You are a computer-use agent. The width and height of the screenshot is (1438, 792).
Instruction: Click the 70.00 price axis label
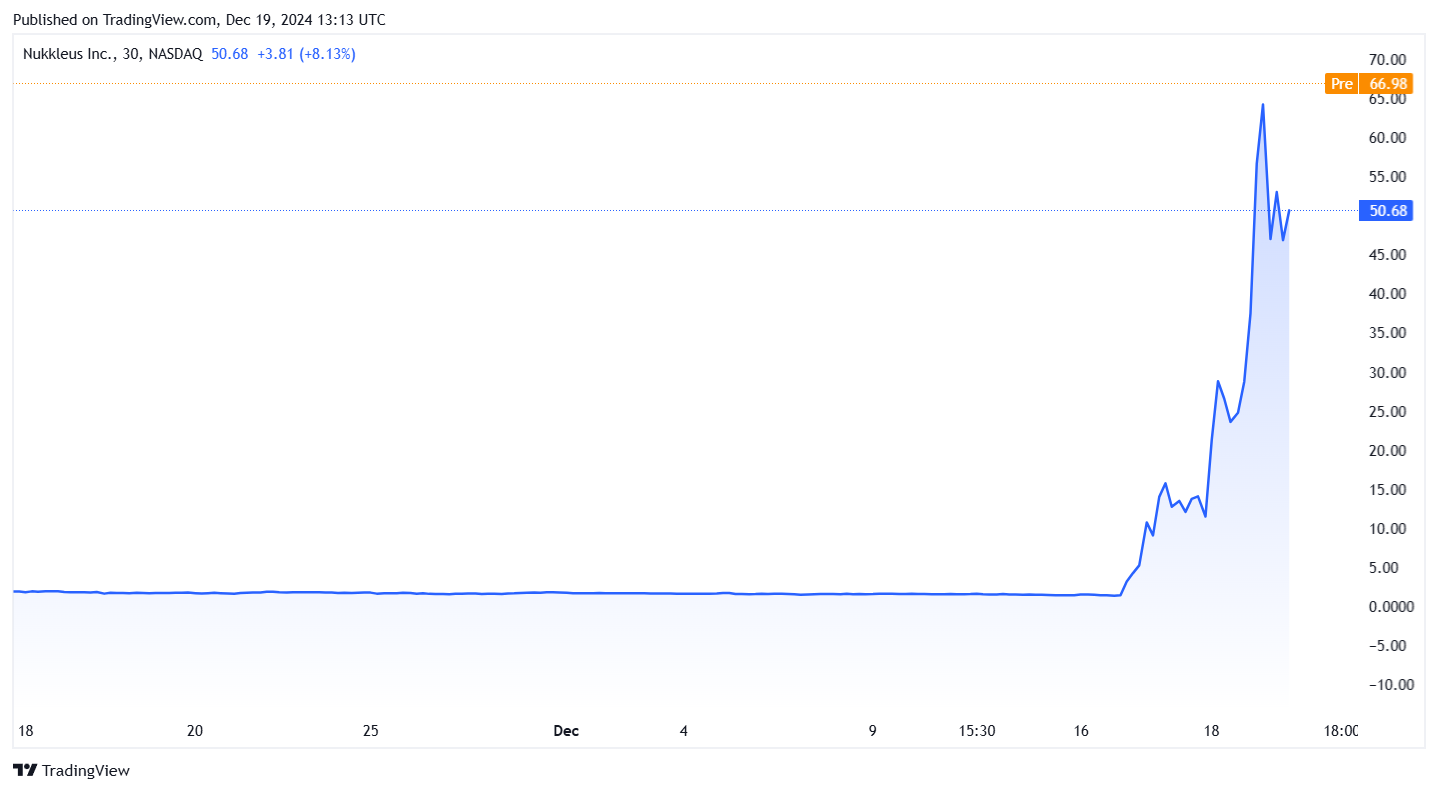click(x=1385, y=59)
